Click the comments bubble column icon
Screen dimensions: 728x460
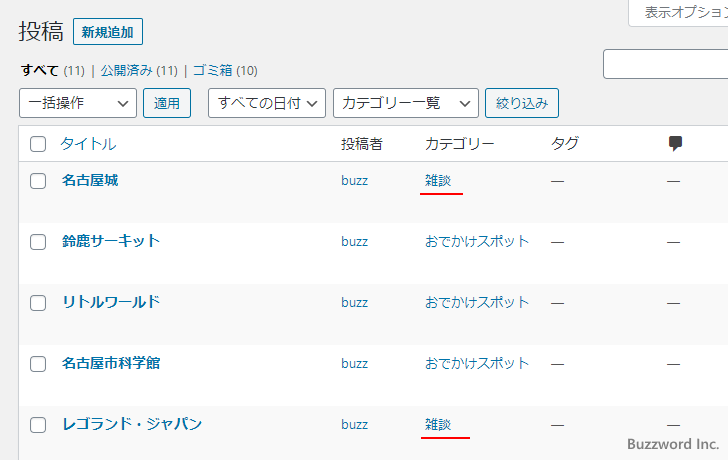(676, 143)
